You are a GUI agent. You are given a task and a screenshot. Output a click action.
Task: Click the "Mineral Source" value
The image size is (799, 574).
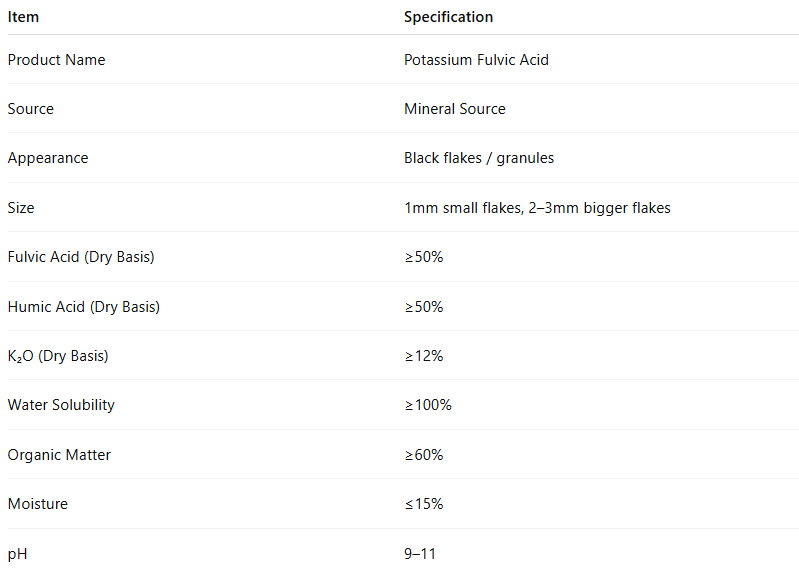click(454, 109)
